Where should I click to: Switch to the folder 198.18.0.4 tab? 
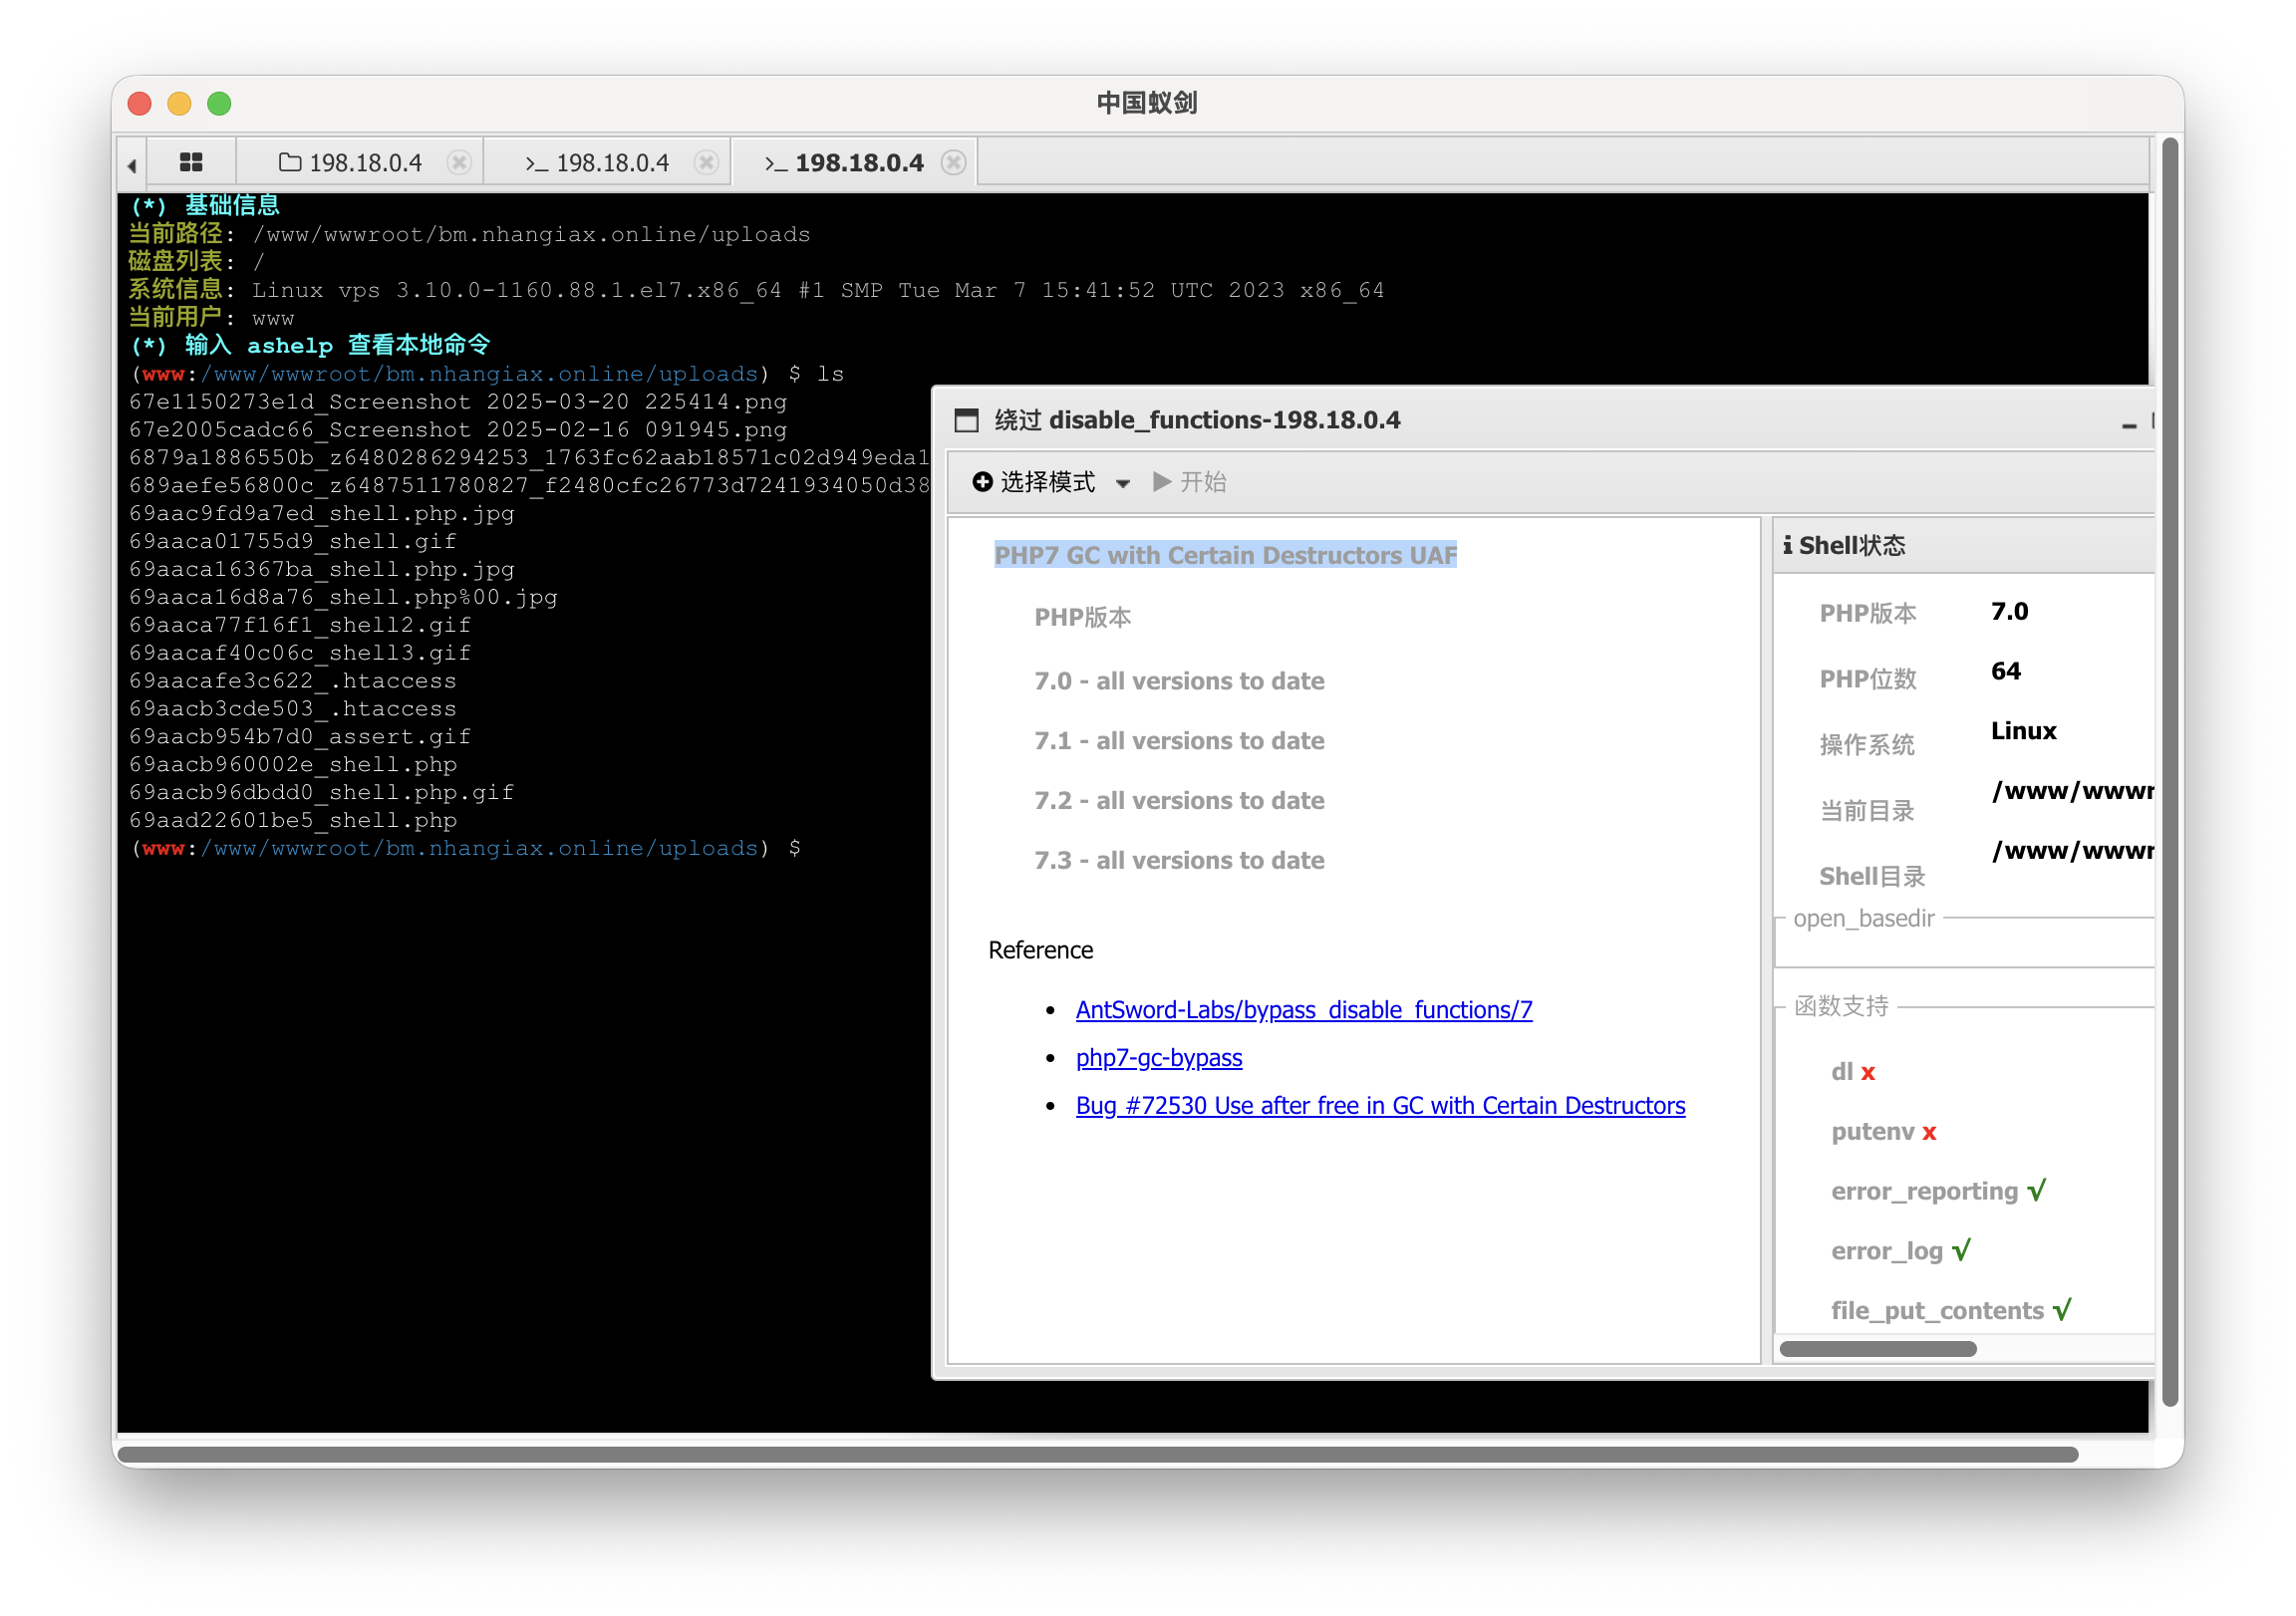tap(352, 162)
